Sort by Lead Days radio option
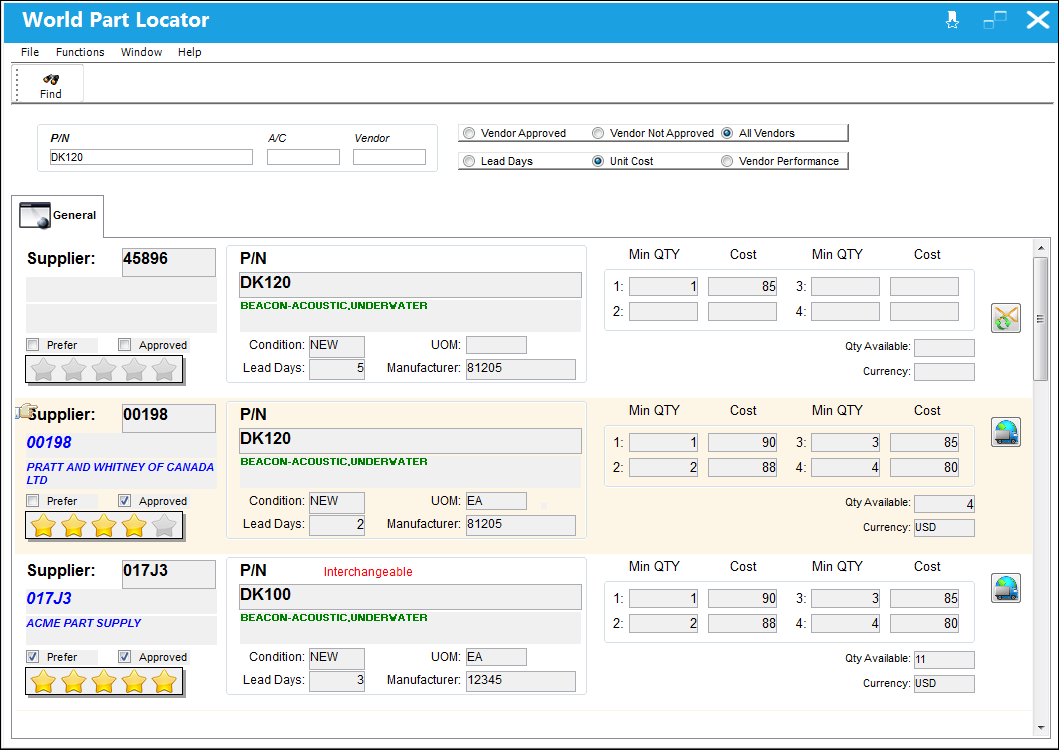1059x750 pixels. 469,161
